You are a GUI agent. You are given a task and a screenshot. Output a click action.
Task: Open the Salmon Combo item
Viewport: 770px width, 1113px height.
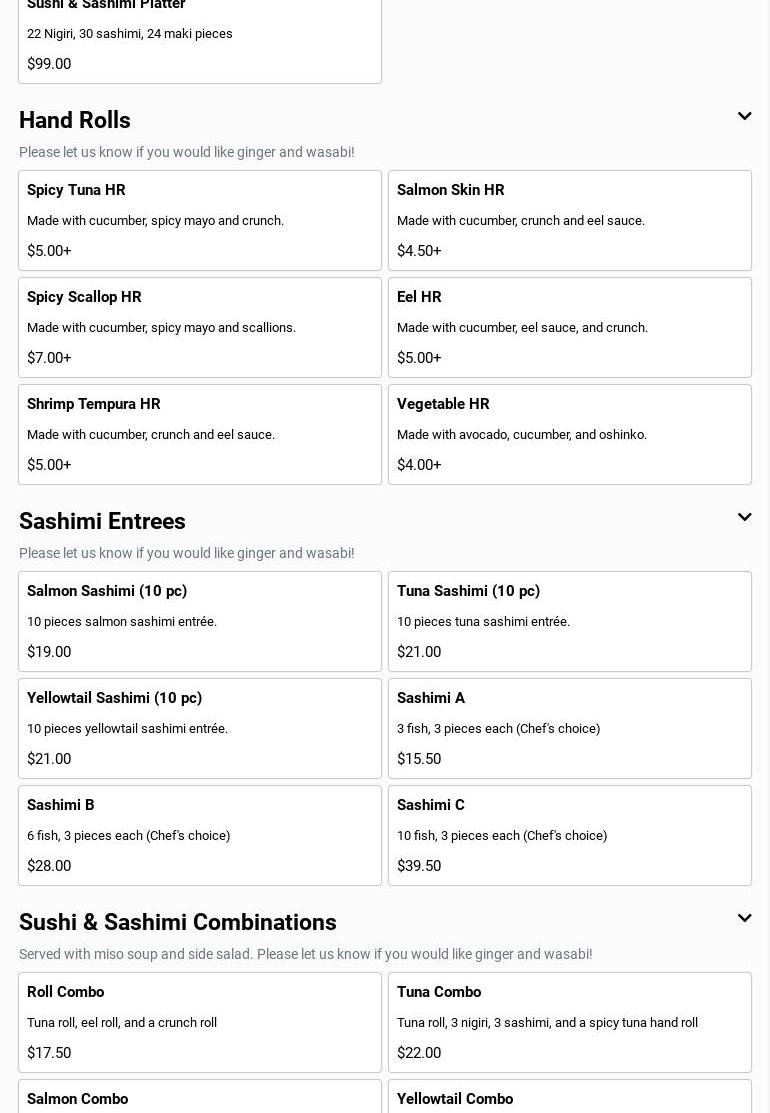(200, 1098)
